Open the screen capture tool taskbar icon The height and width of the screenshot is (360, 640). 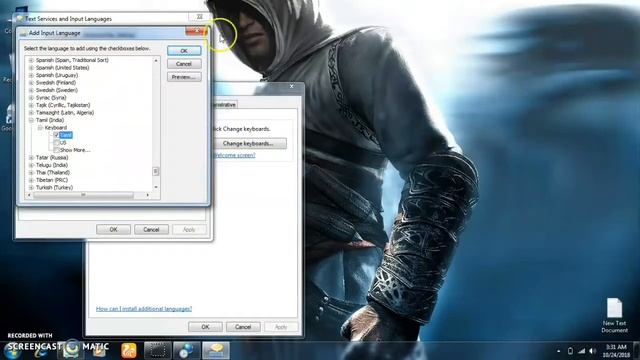pyautogui.click(x=158, y=351)
